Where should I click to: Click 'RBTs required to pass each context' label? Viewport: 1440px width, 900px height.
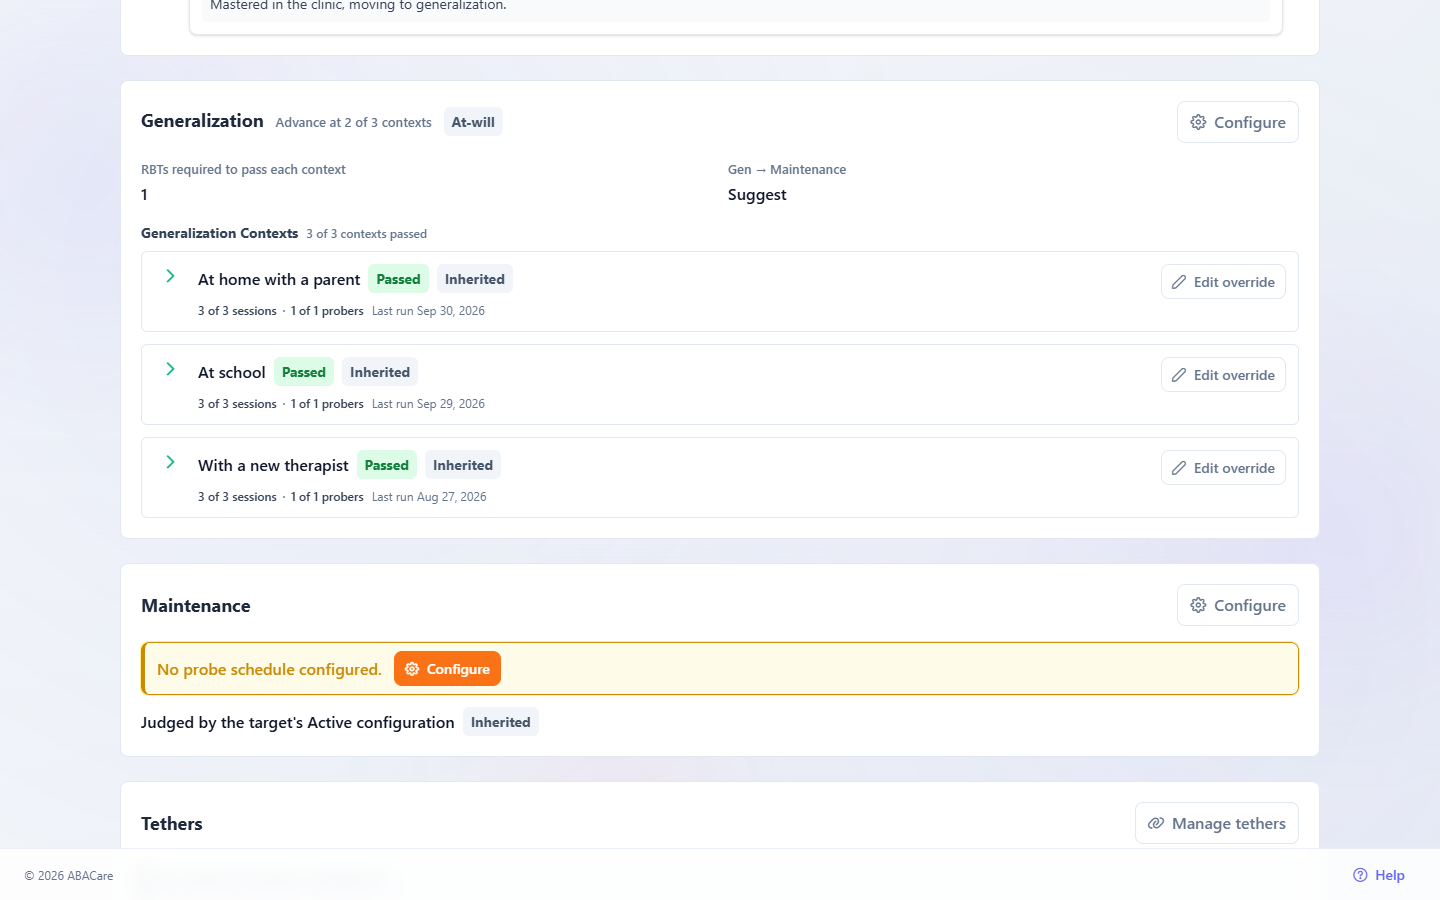coord(243,170)
